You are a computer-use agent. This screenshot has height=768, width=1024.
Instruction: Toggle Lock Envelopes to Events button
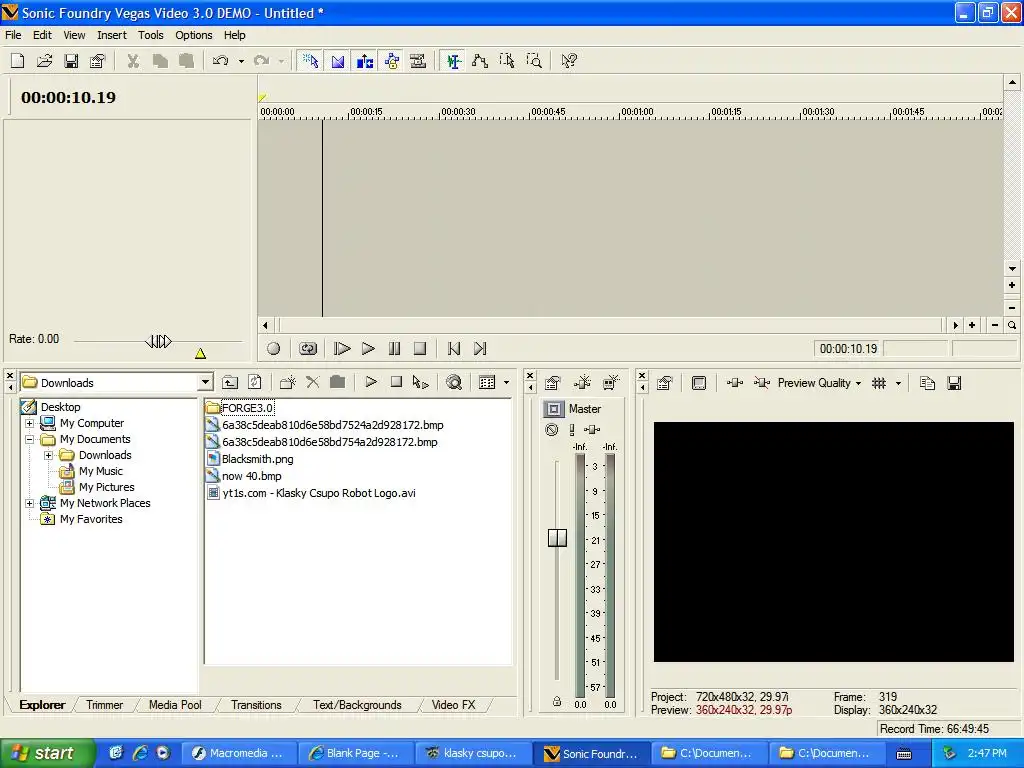(391, 61)
